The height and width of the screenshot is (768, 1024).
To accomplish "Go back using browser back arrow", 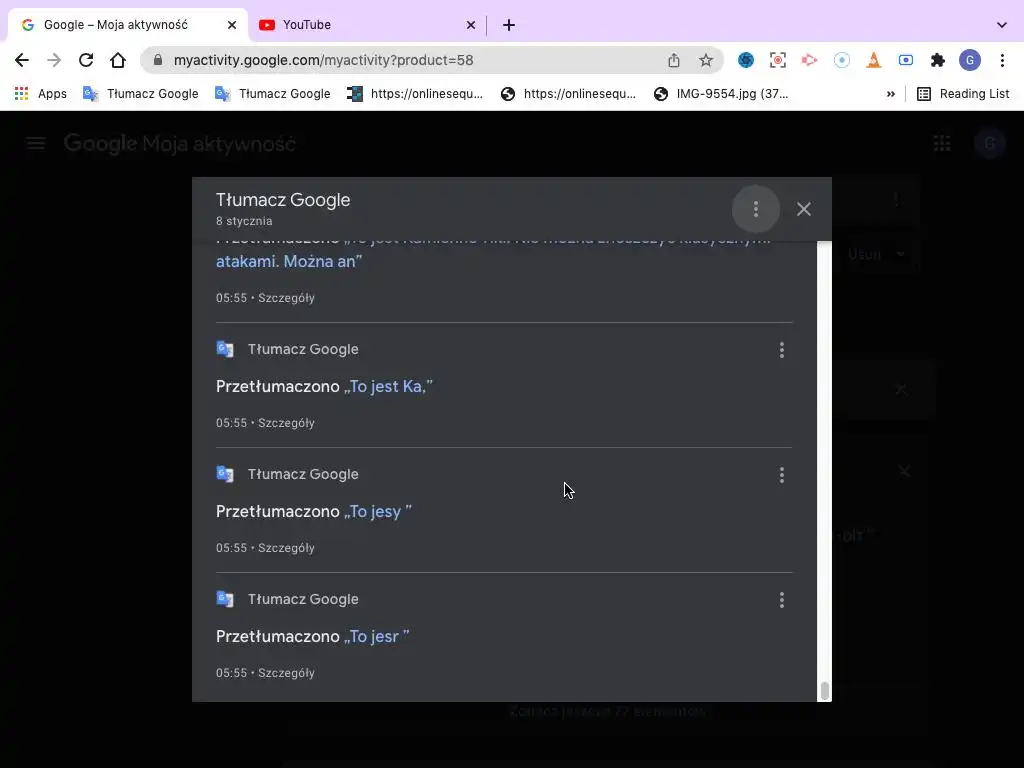I will point(22,60).
